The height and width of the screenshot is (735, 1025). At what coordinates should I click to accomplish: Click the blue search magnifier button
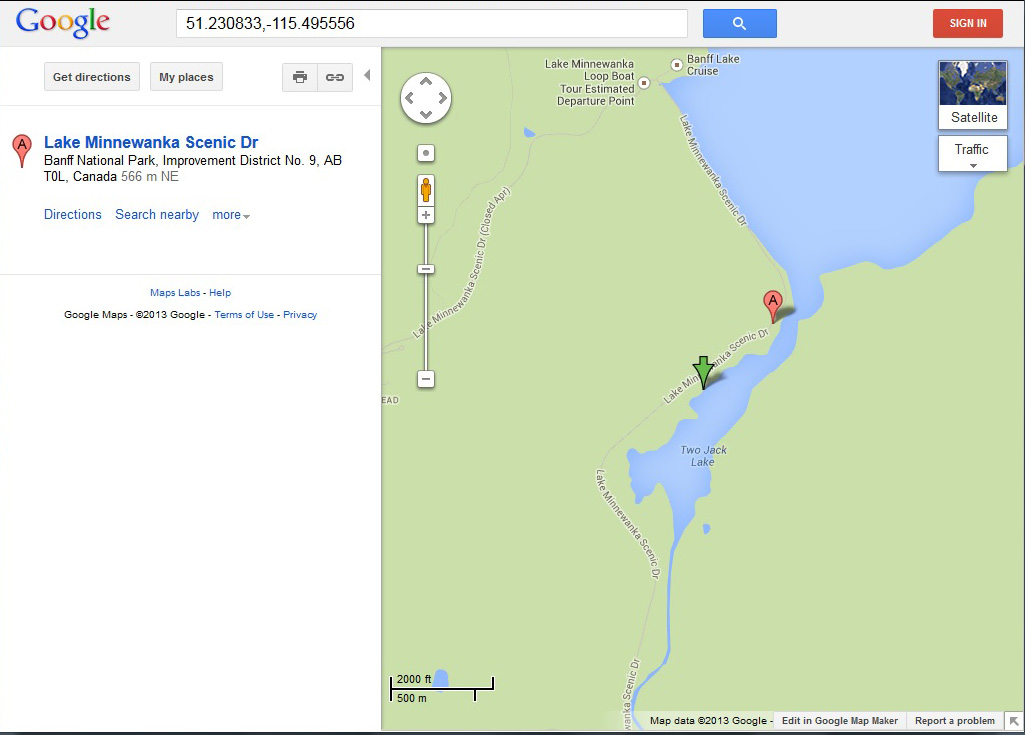click(x=739, y=24)
